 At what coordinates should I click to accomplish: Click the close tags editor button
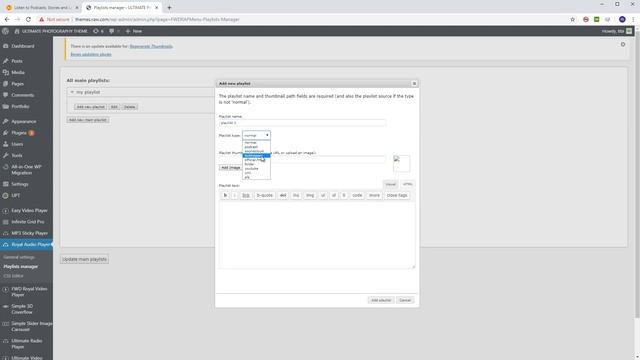tap(397, 195)
